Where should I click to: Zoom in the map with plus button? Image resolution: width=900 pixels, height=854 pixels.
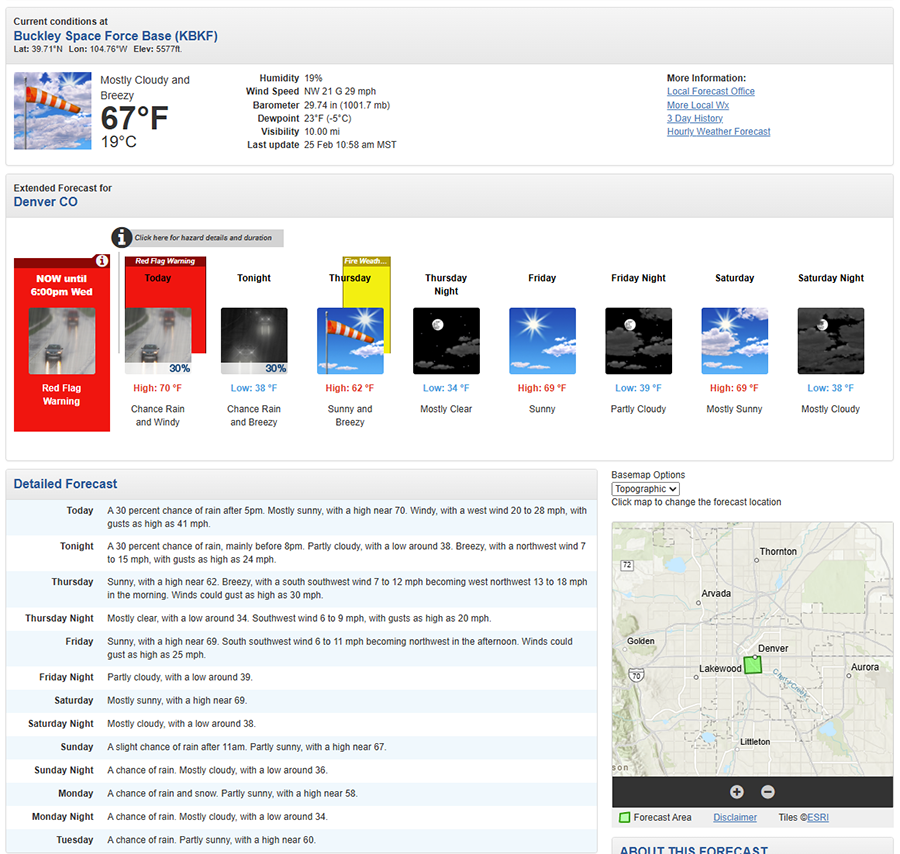click(737, 792)
